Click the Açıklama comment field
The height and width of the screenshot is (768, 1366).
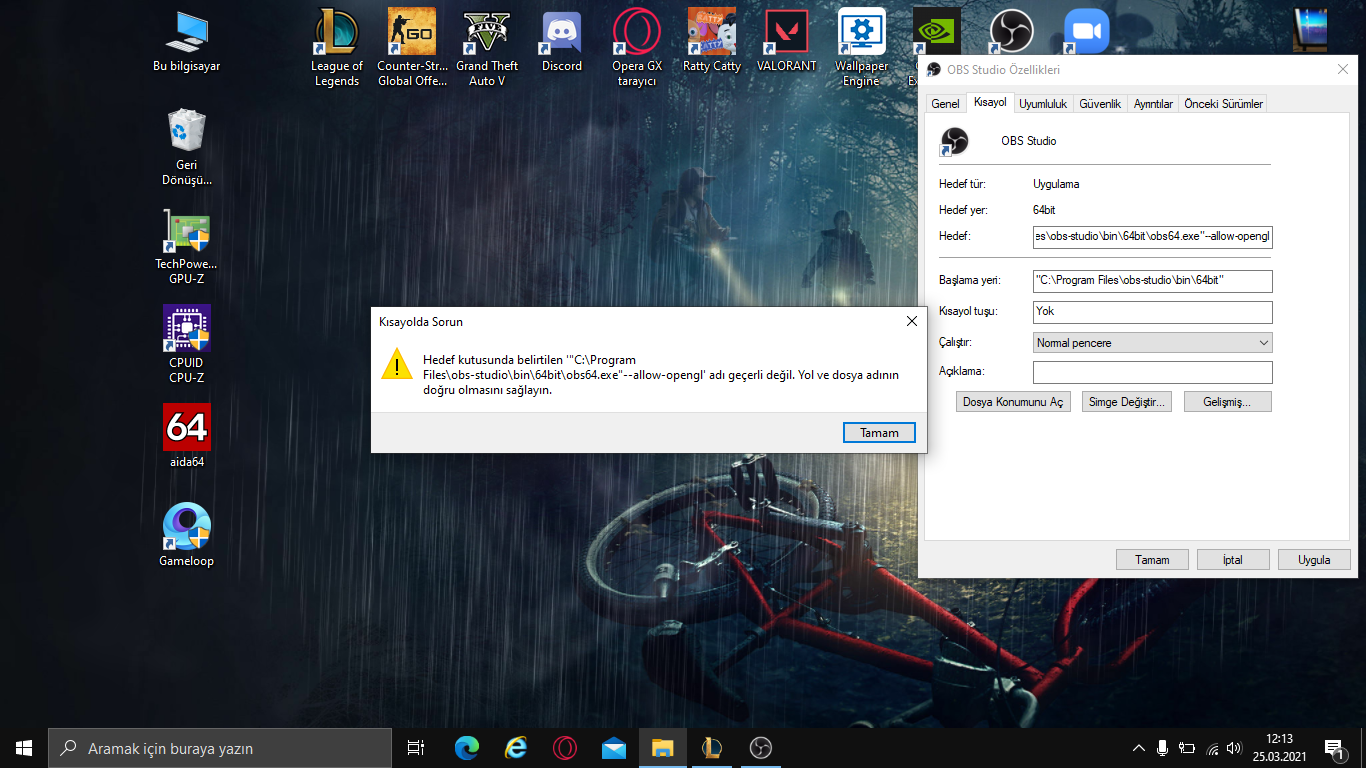(1153, 373)
